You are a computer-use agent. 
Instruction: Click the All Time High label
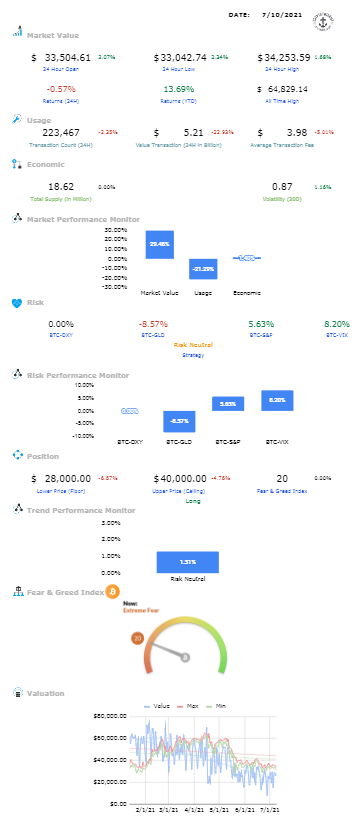(x=284, y=101)
